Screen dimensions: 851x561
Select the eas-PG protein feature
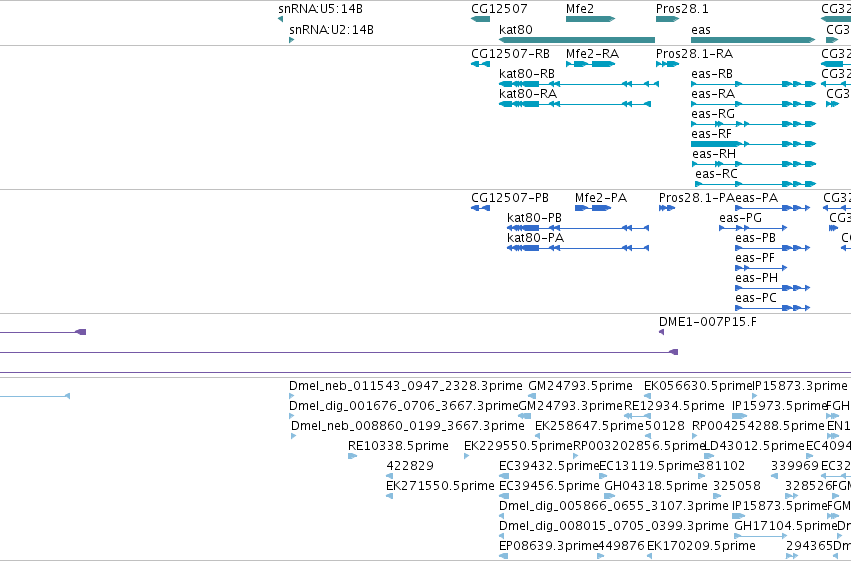[753, 228]
